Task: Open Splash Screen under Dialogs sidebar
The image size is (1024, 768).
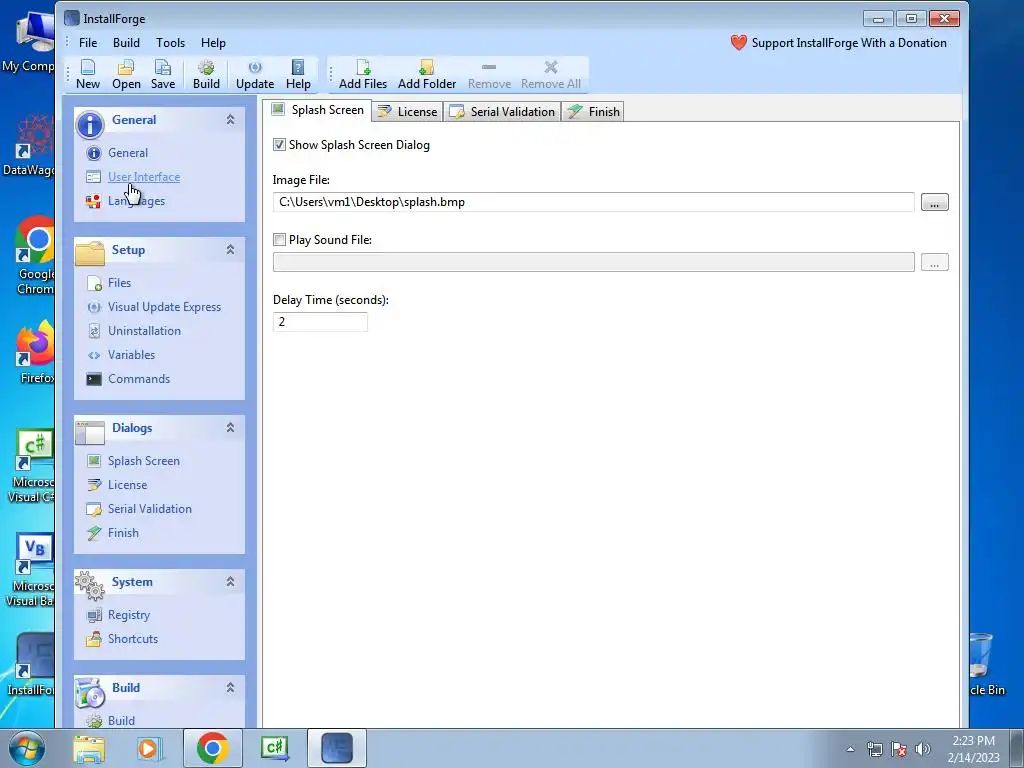Action: click(144, 461)
